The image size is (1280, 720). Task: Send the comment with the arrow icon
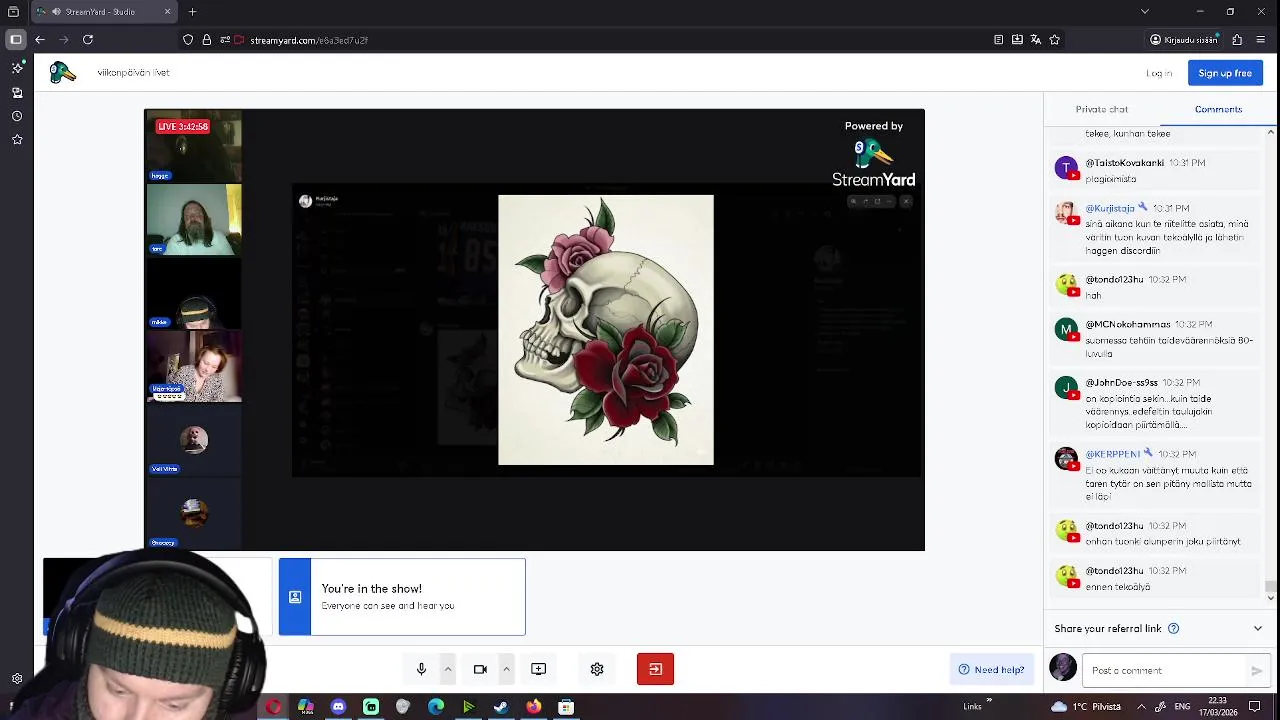pyautogui.click(x=1256, y=671)
